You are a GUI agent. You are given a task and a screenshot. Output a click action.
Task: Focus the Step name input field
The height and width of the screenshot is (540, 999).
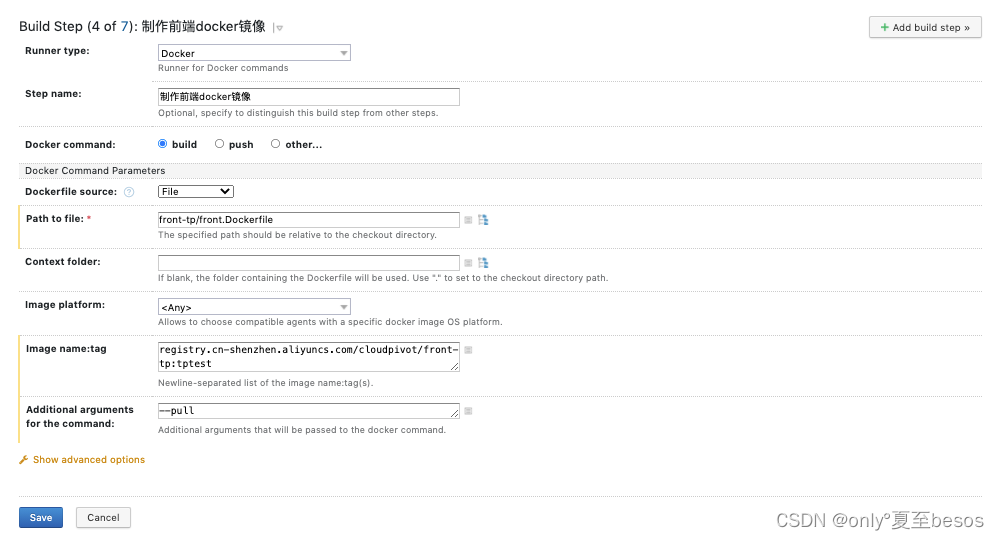pos(308,97)
